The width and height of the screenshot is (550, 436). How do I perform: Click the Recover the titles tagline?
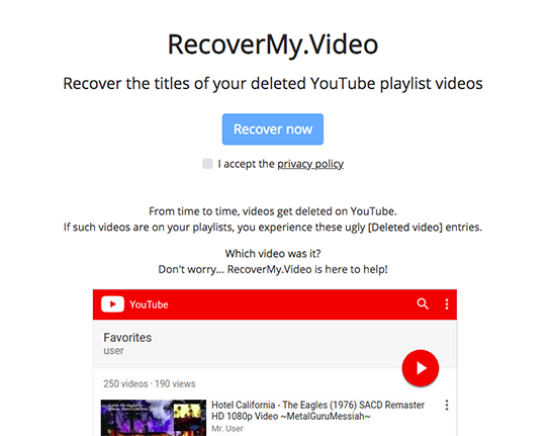[273, 84]
